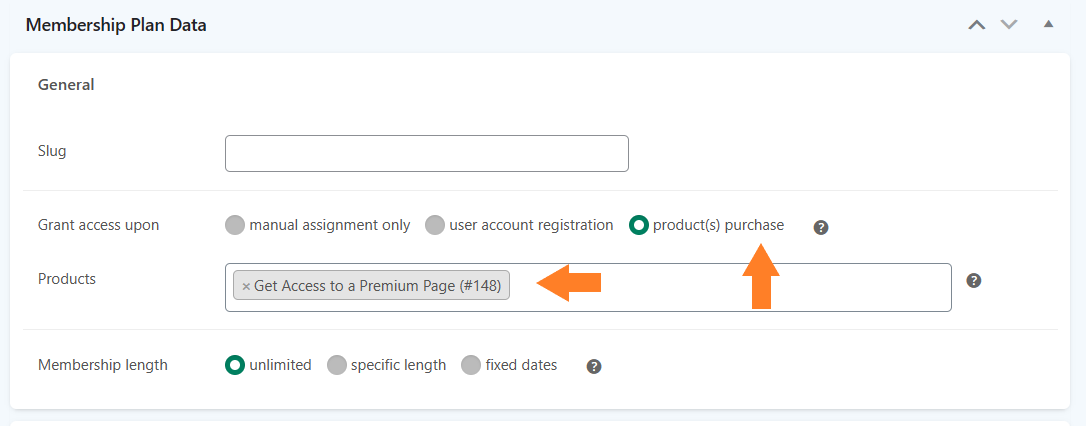Click the Products field label
This screenshot has width=1086, height=426.
tap(66, 278)
